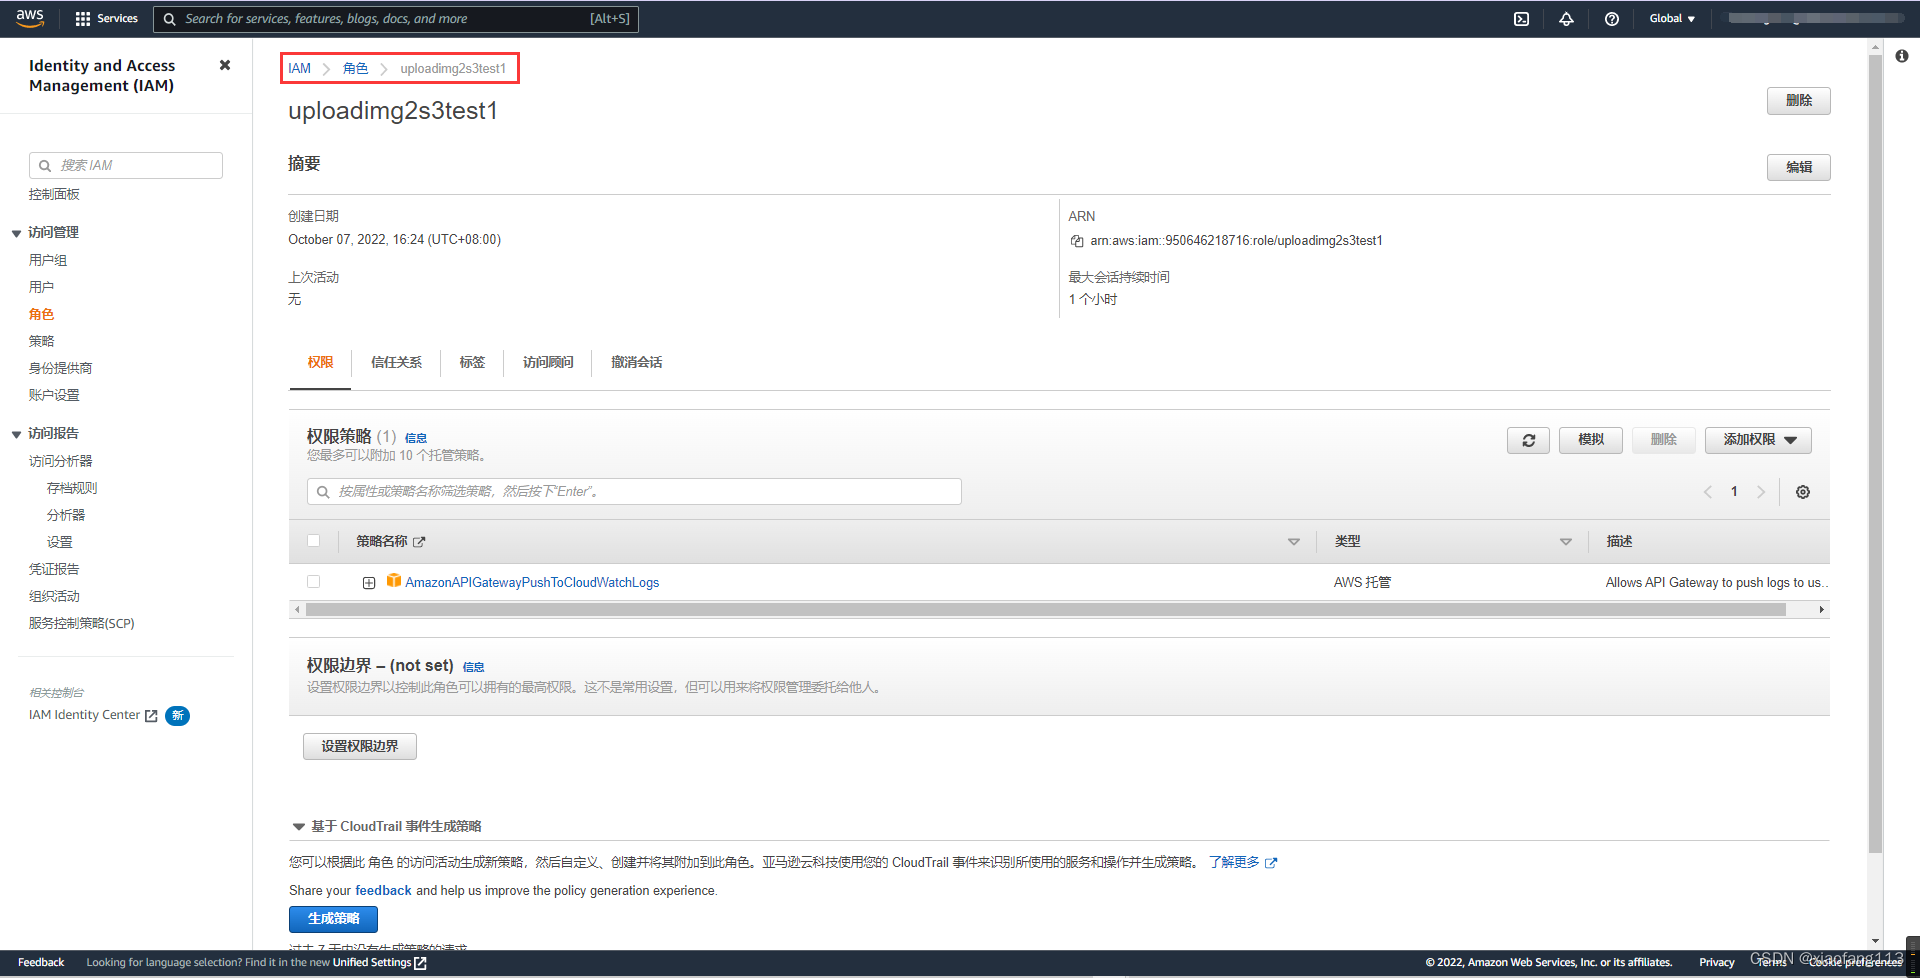The height and width of the screenshot is (978, 1920).
Task: Click the AWS logo home icon
Action: click(30, 18)
